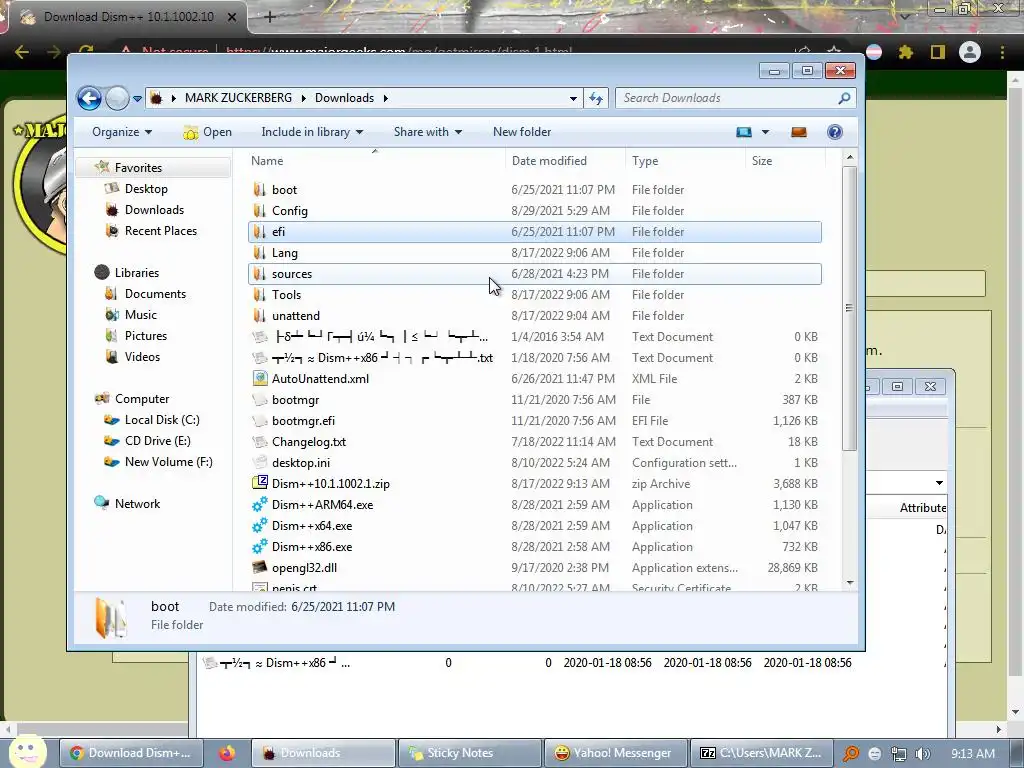Select the Dism++x64.exe gear icon

(260, 526)
